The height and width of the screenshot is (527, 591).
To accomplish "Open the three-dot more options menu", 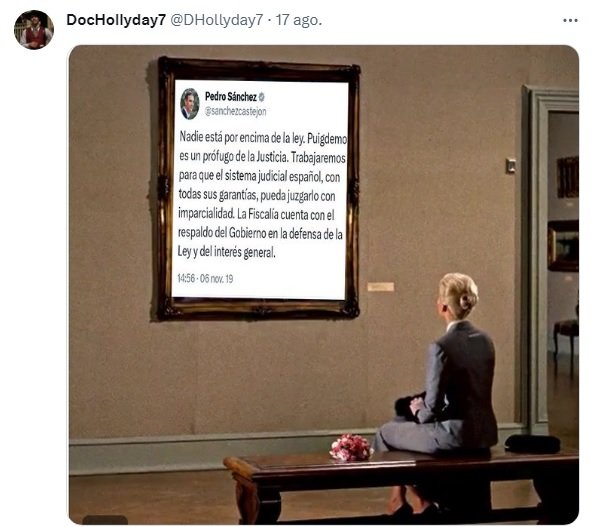I will 570,21.
